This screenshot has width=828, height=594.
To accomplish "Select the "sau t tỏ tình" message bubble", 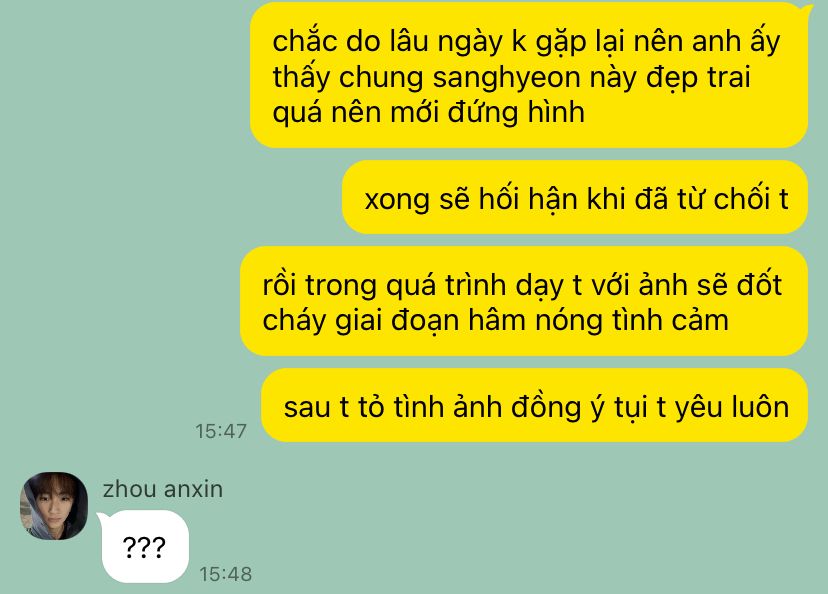I will click(x=534, y=406).
